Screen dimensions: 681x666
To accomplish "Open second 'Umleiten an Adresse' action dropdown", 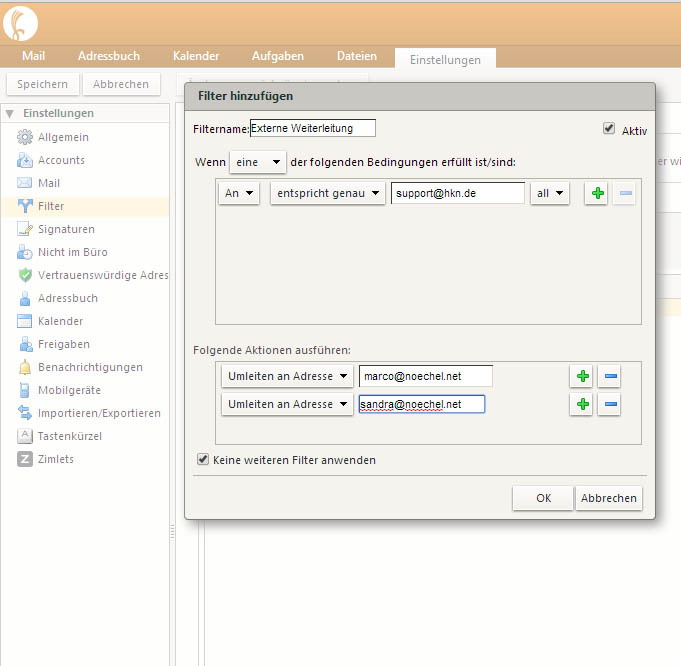I will pyautogui.click(x=288, y=404).
